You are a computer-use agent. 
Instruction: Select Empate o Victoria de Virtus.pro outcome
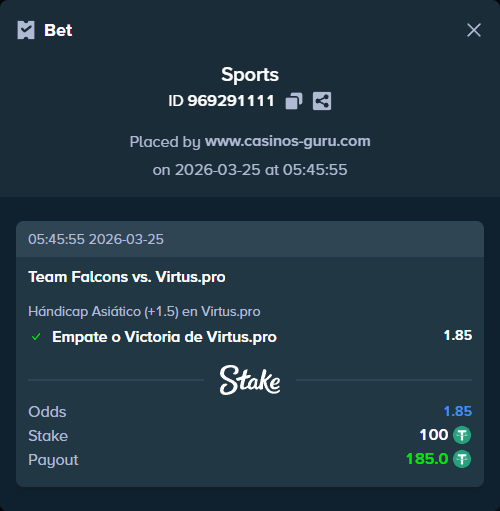point(164,337)
